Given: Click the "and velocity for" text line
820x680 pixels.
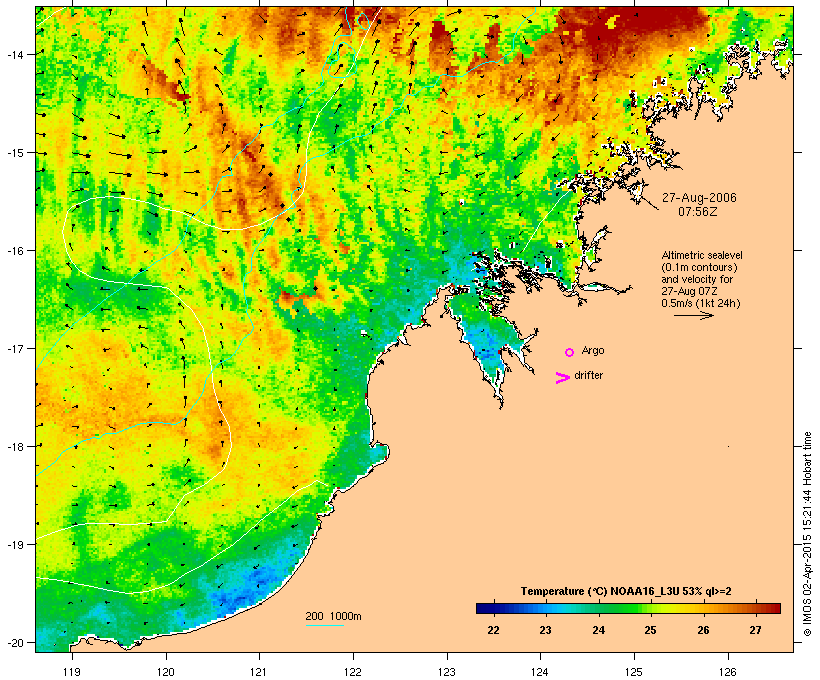Looking at the screenshot, I should tap(697, 279).
